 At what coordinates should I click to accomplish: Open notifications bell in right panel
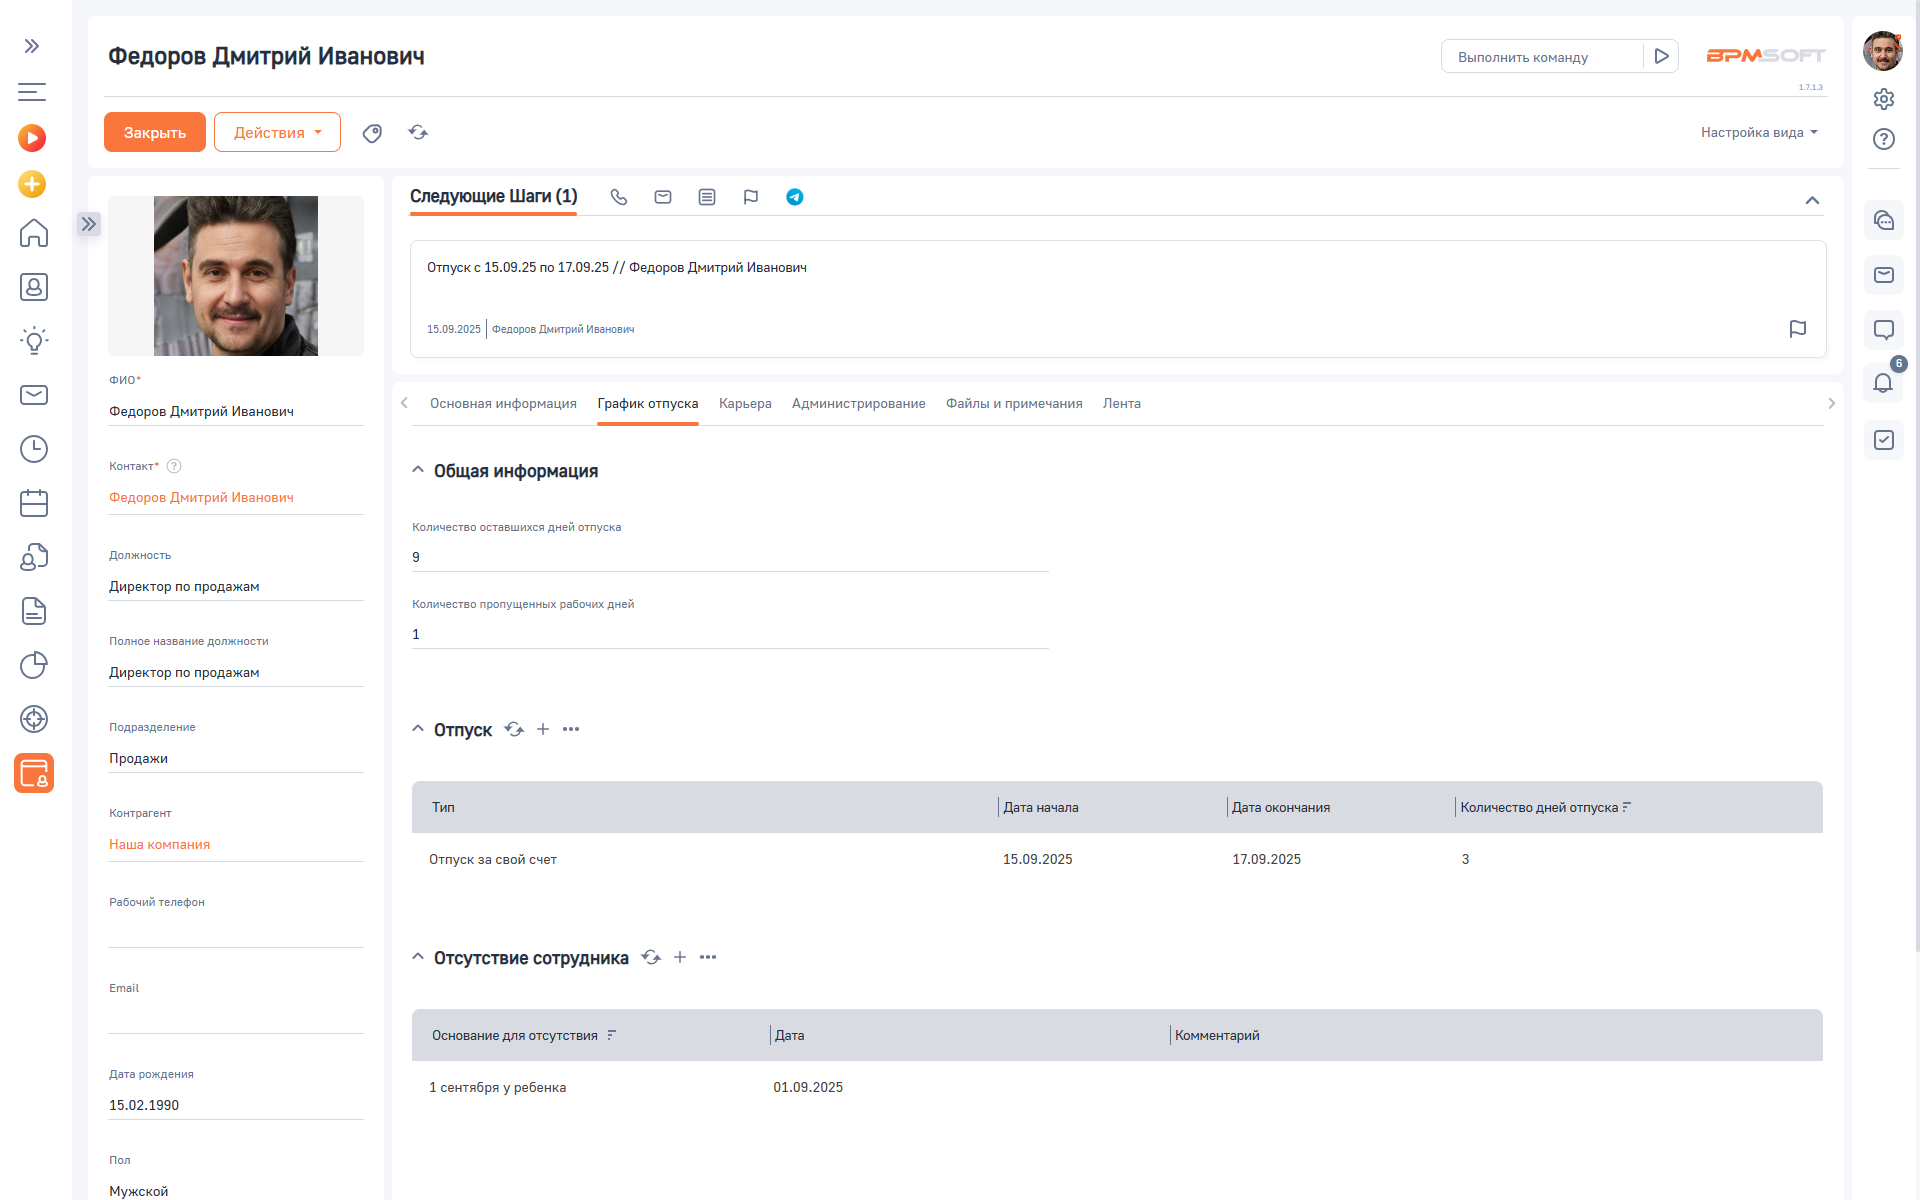coord(1883,383)
